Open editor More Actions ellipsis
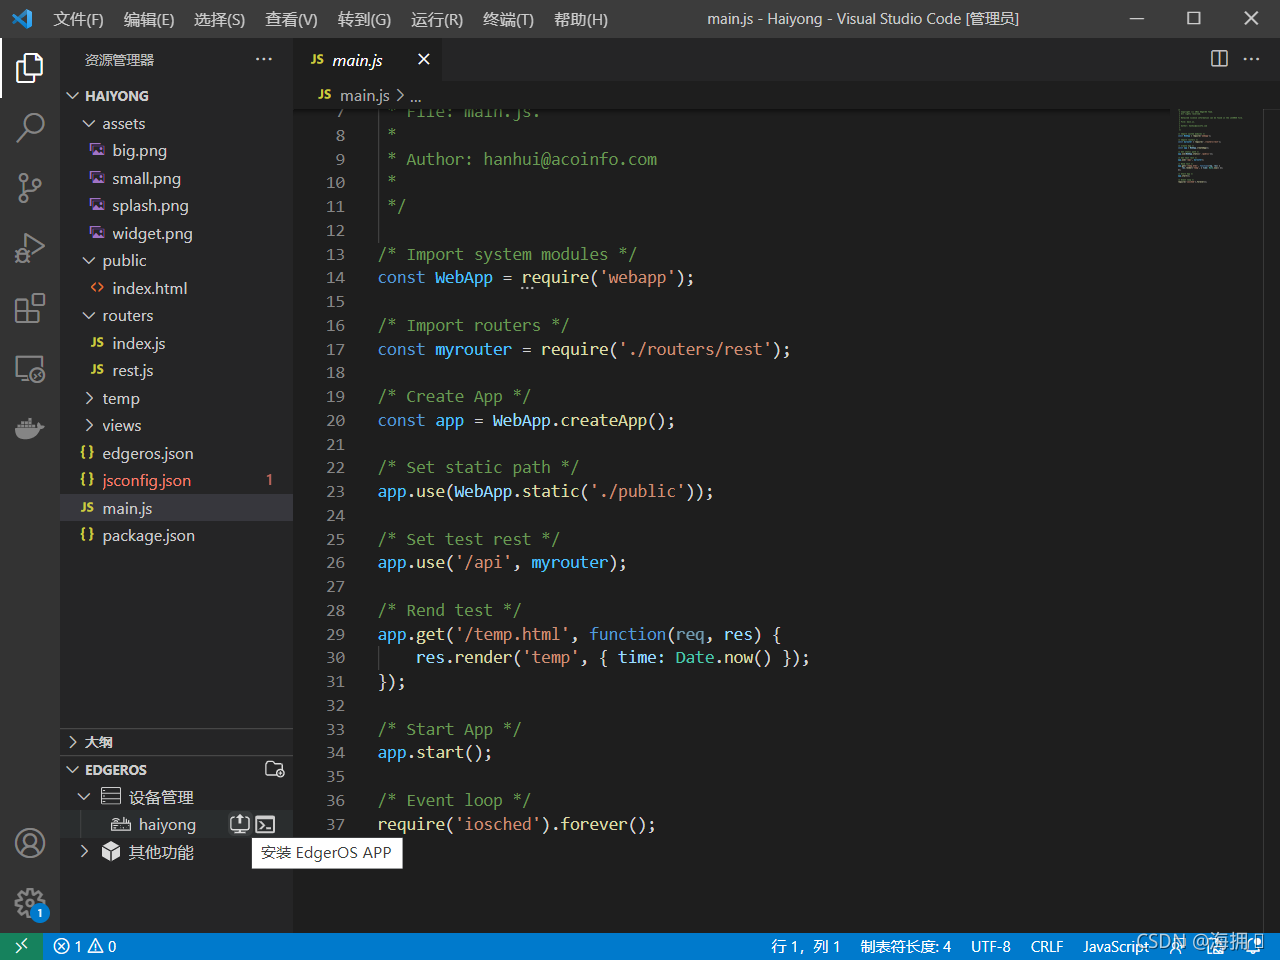 pos(1251,59)
